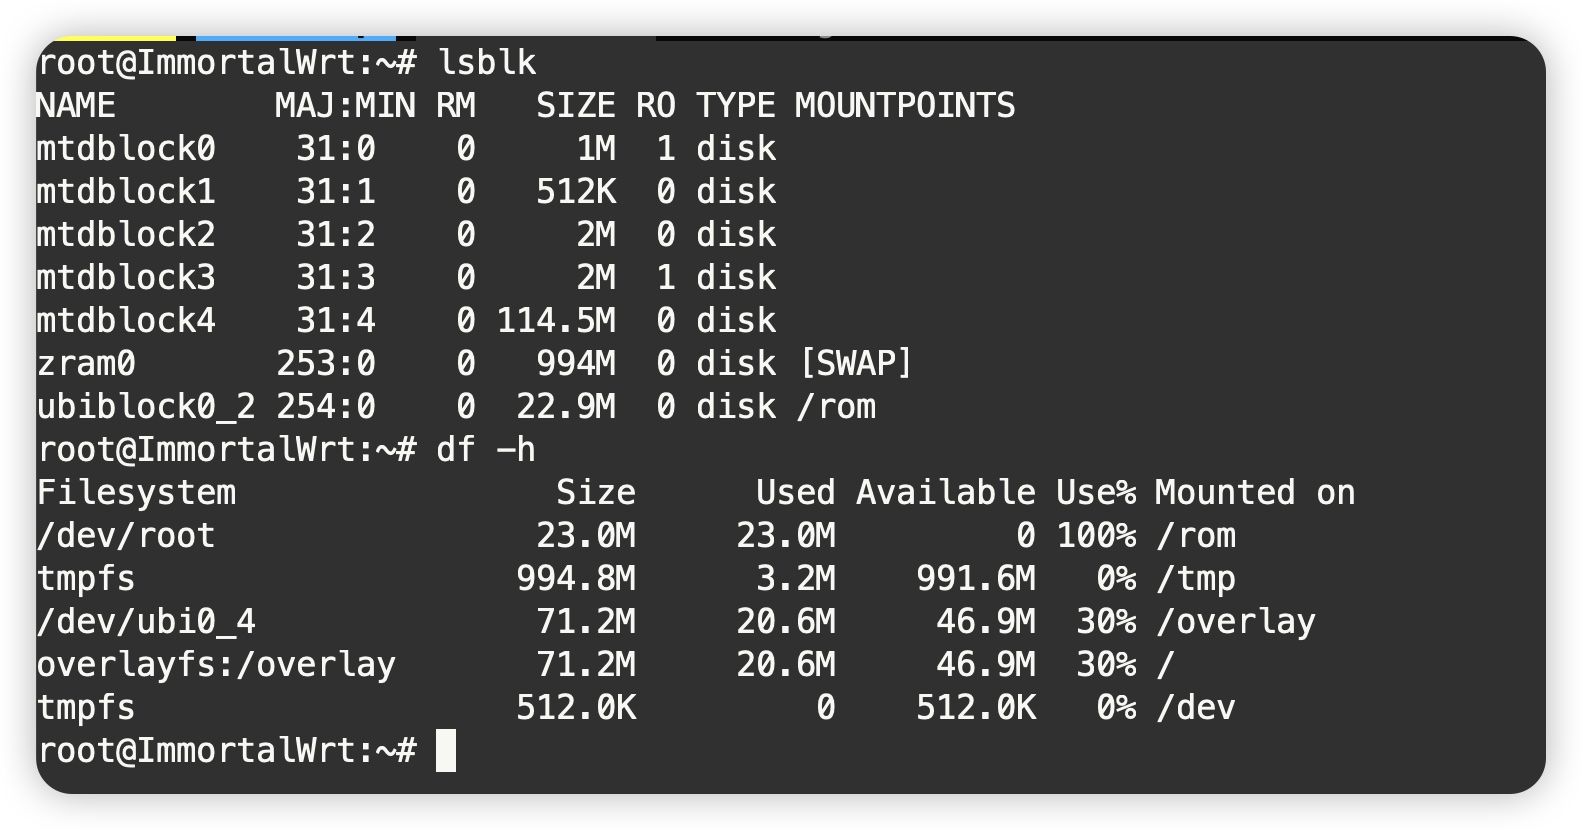Click the Filesystem column header
The width and height of the screenshot is (1582, 830).
[136, 493]
